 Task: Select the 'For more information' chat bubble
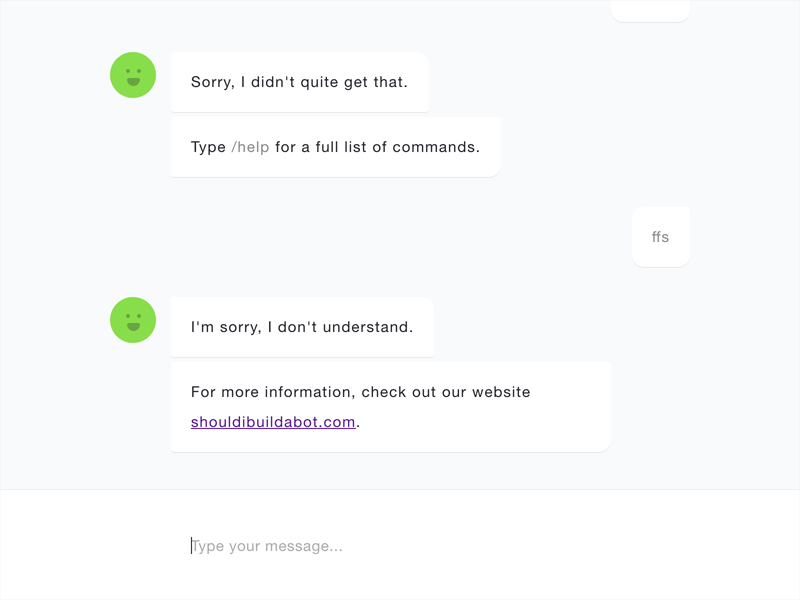coord(390,406)
